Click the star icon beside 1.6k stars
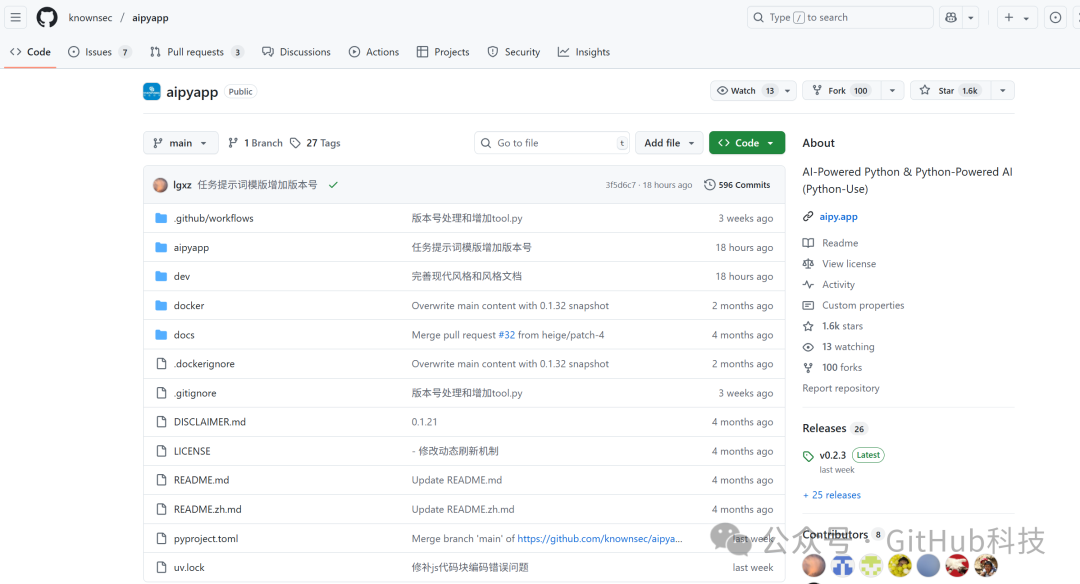Screen dimensions: 1080x584 (808, 326)
